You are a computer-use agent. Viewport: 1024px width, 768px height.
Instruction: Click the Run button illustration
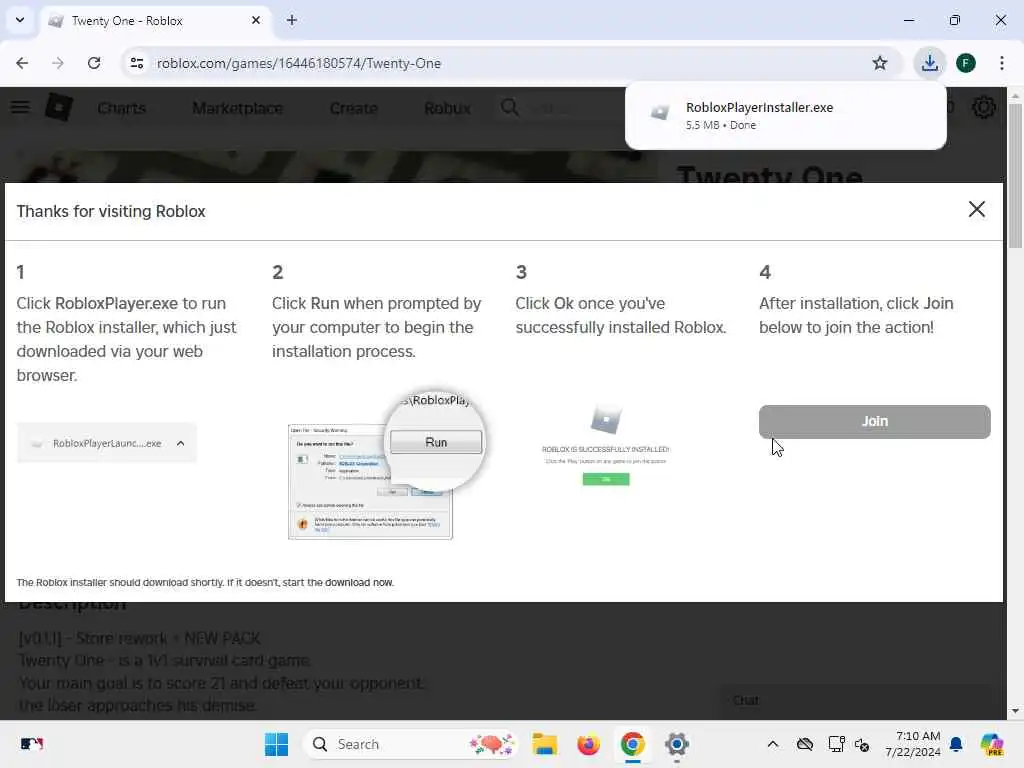click(436, 442)
